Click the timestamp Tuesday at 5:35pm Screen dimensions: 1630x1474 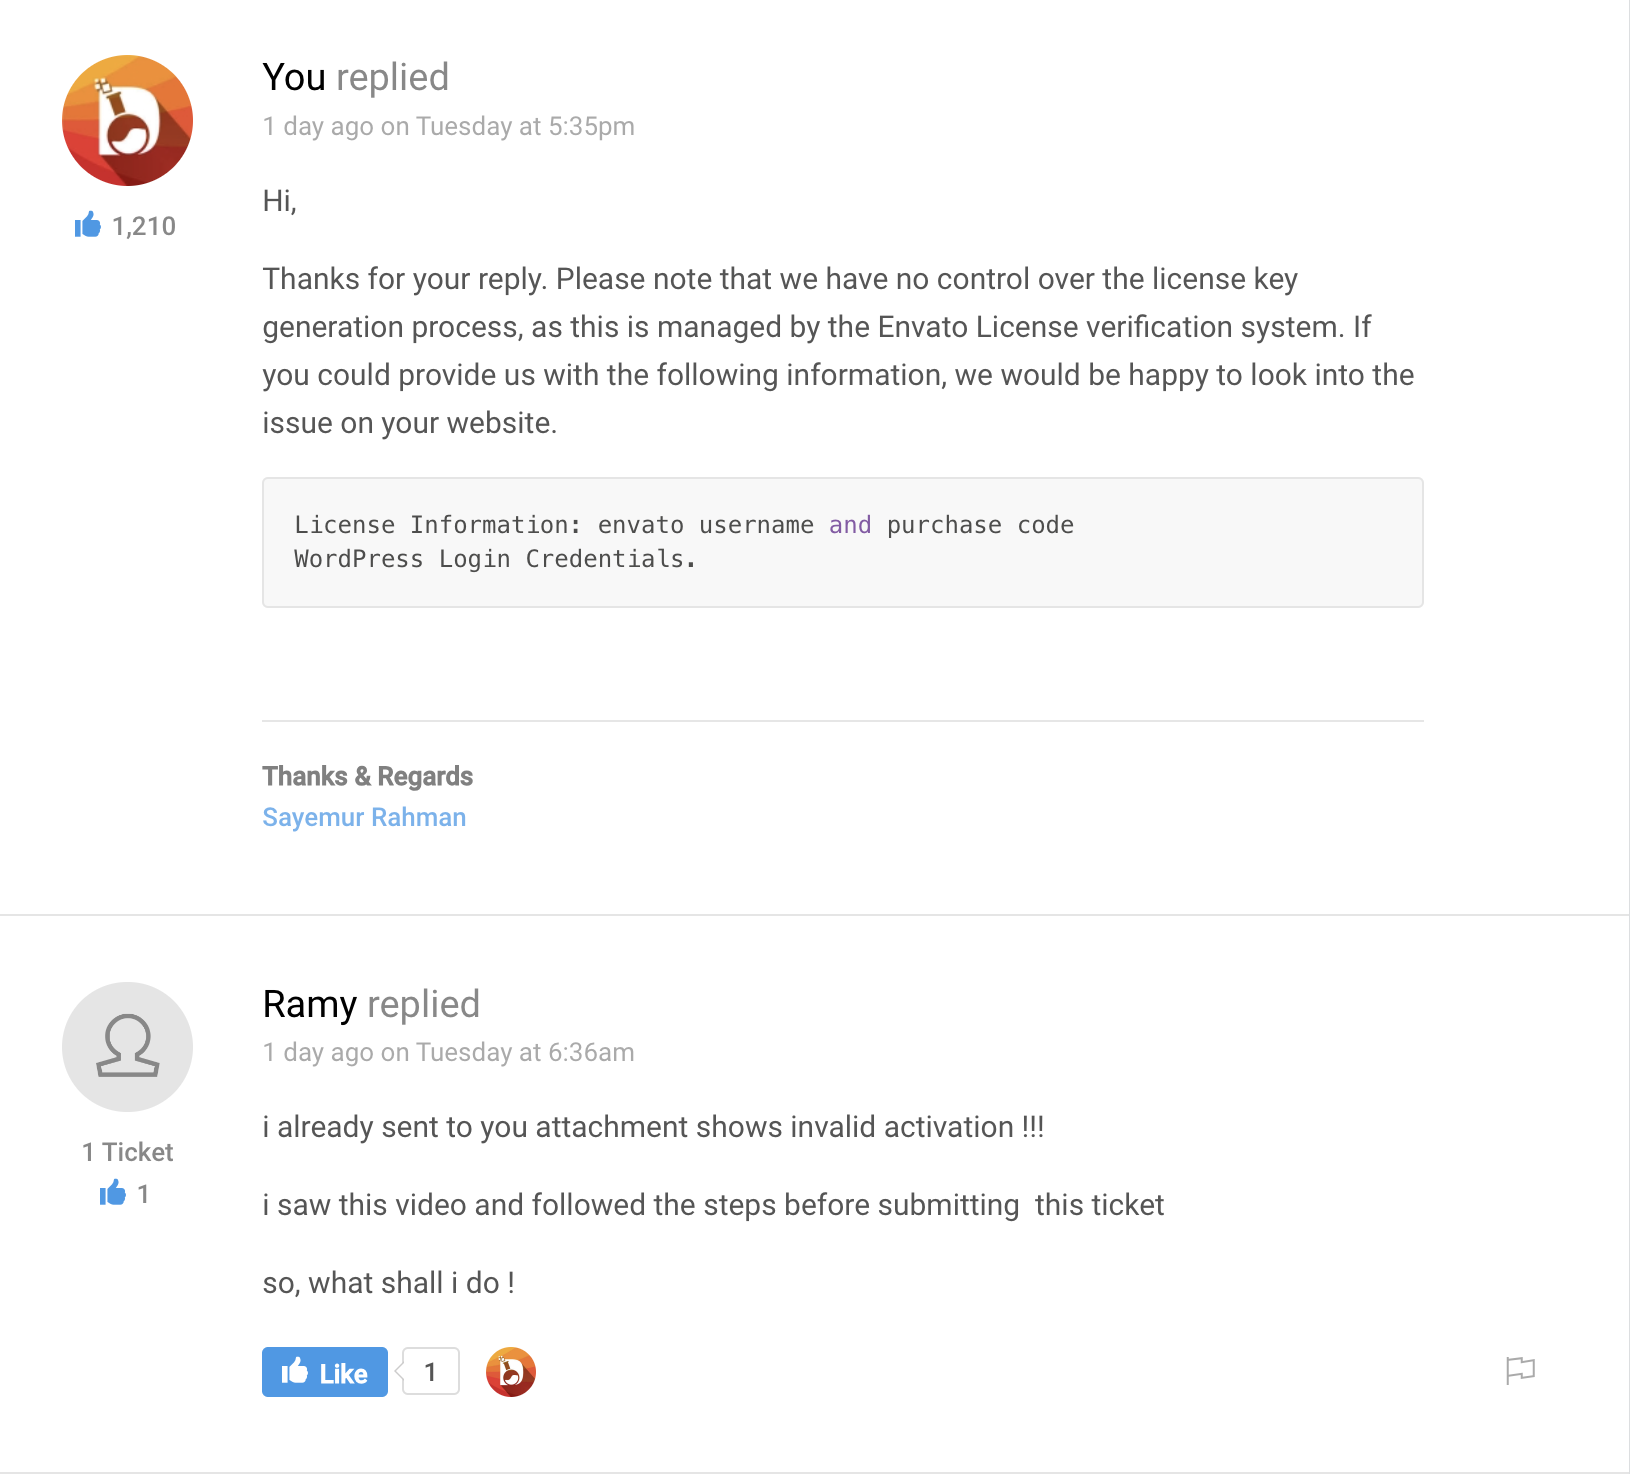click(x=525, y=126)
